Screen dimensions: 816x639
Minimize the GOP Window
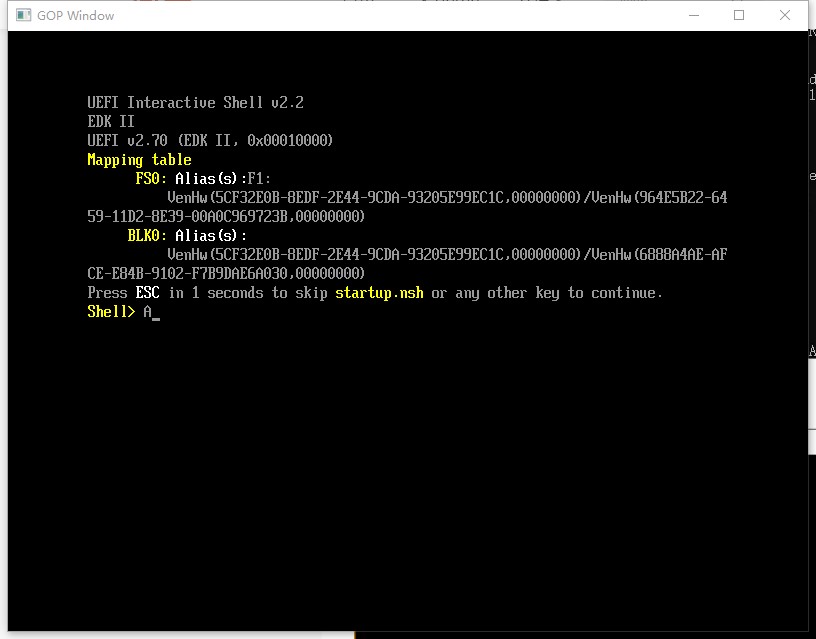694,15
